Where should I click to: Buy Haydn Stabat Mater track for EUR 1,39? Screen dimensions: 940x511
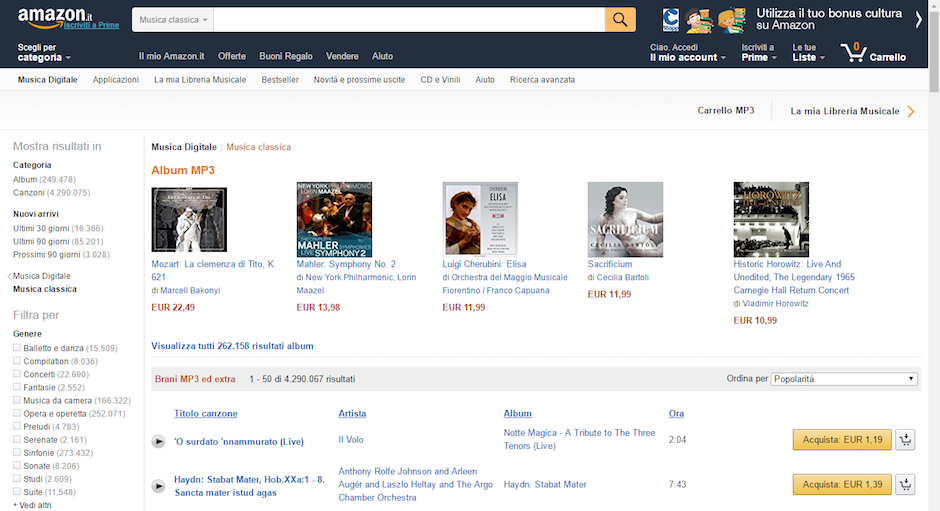pos(842,484)
